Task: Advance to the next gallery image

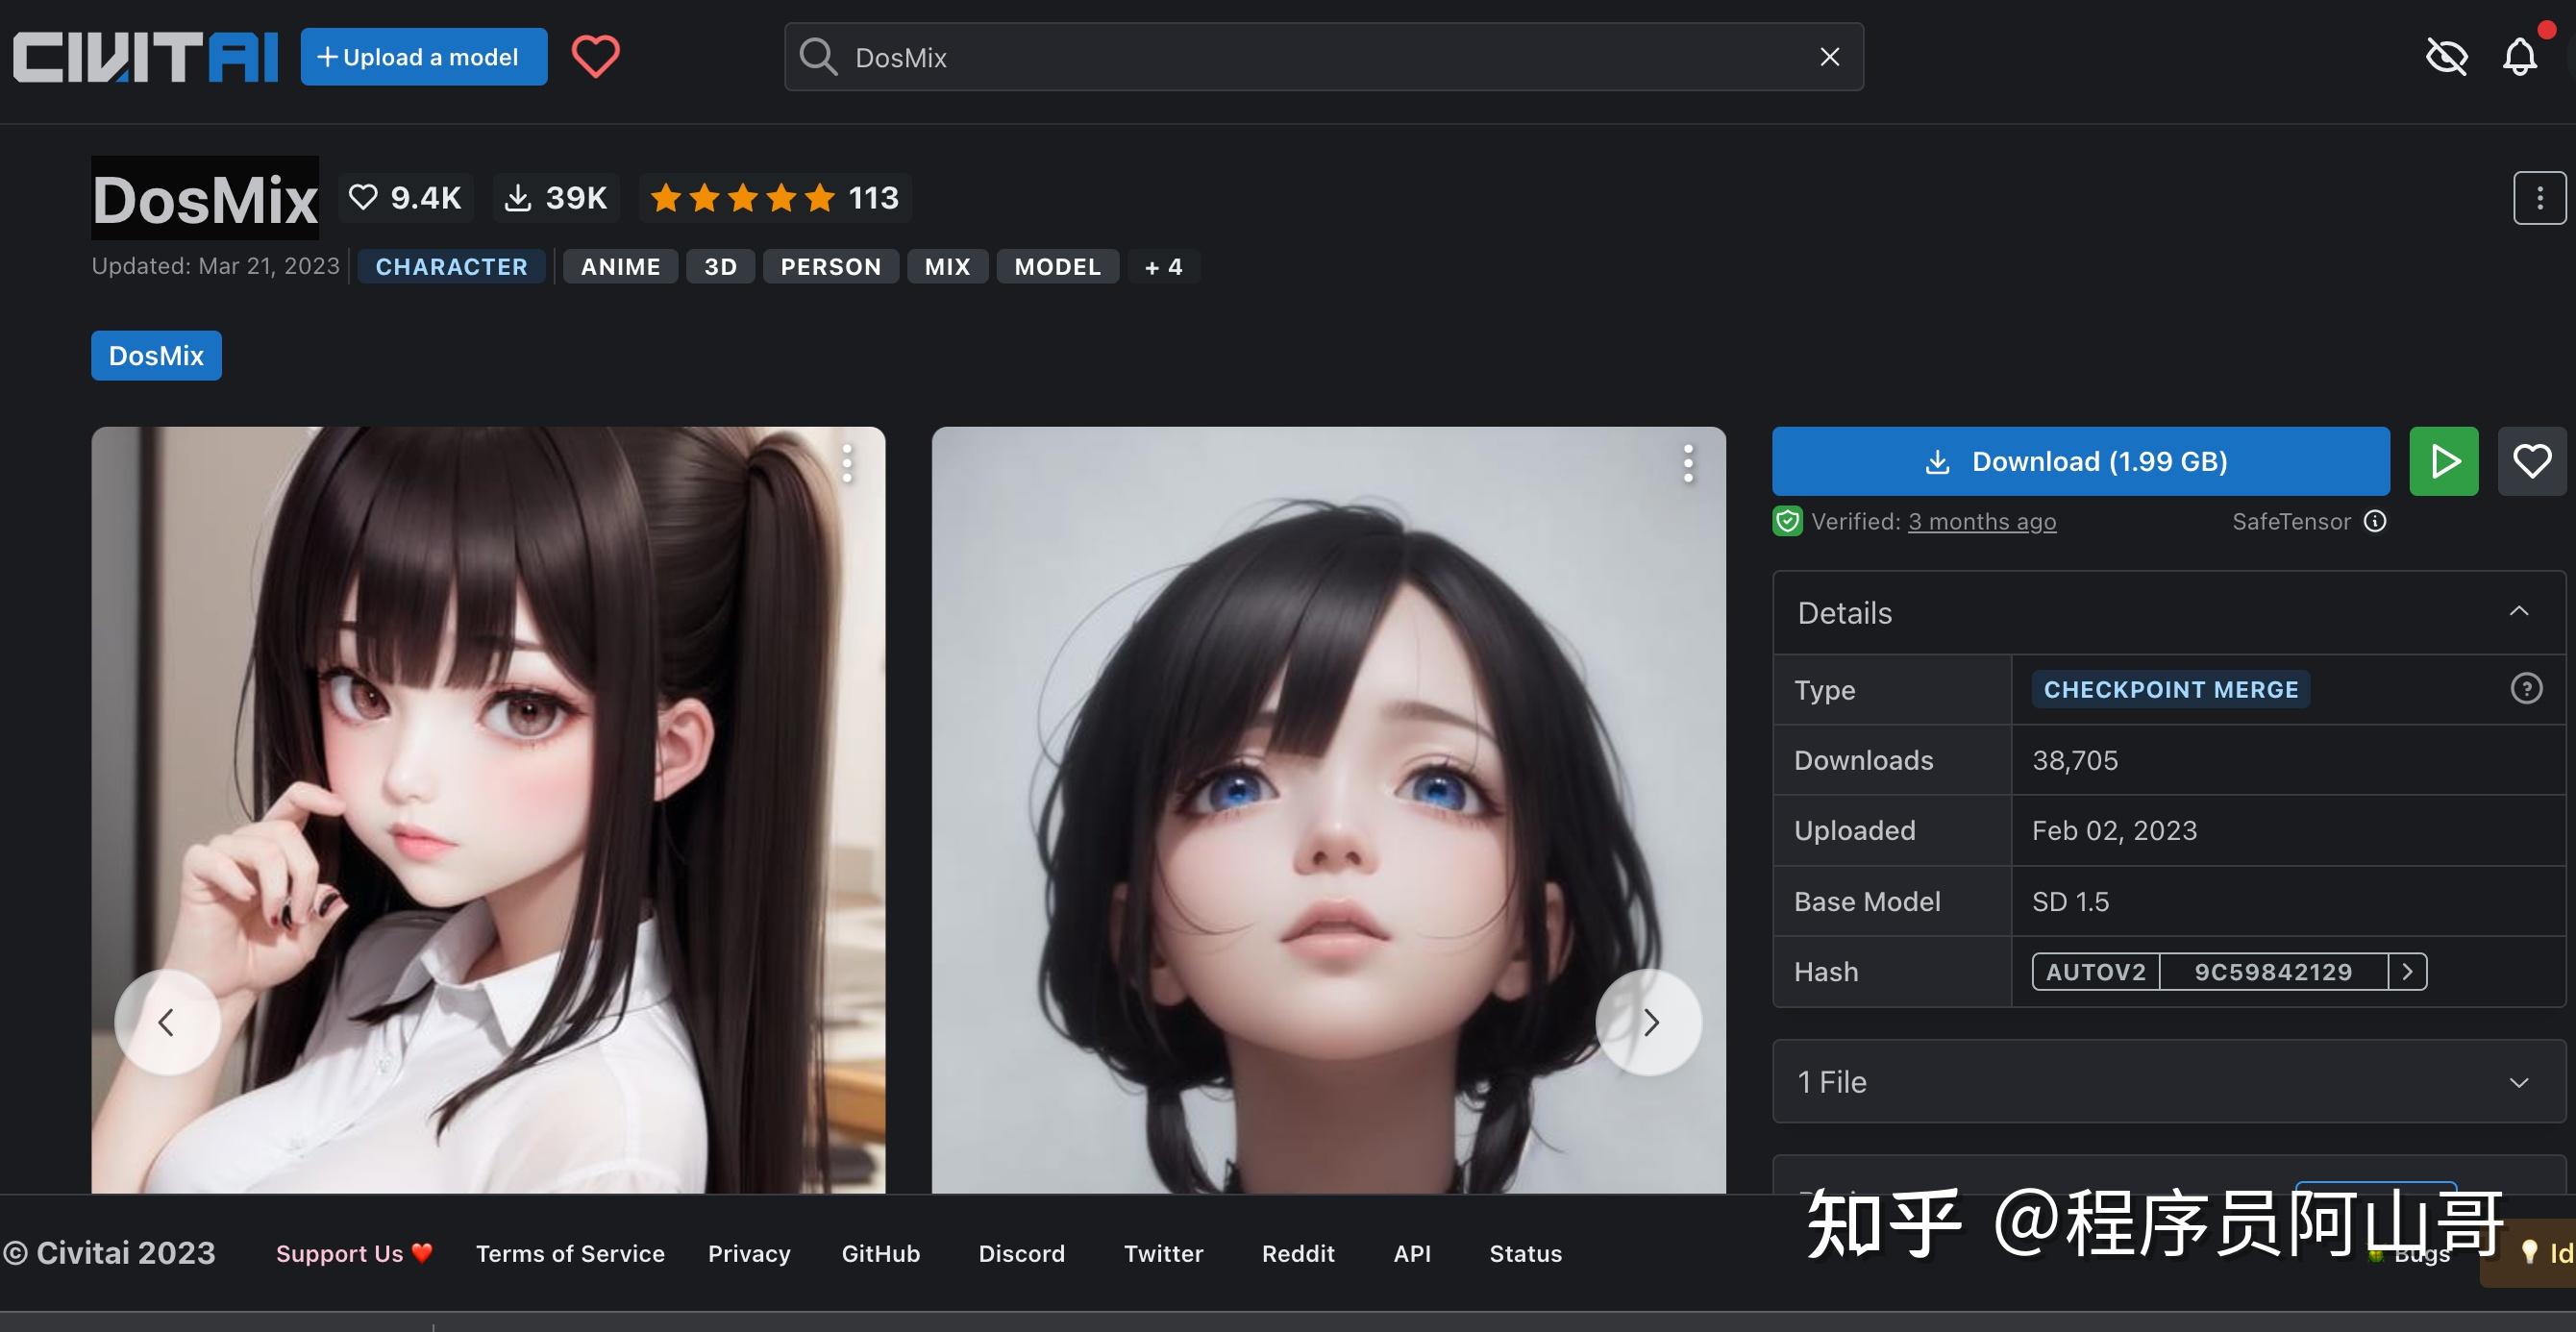Action: pos(1649,1022)
